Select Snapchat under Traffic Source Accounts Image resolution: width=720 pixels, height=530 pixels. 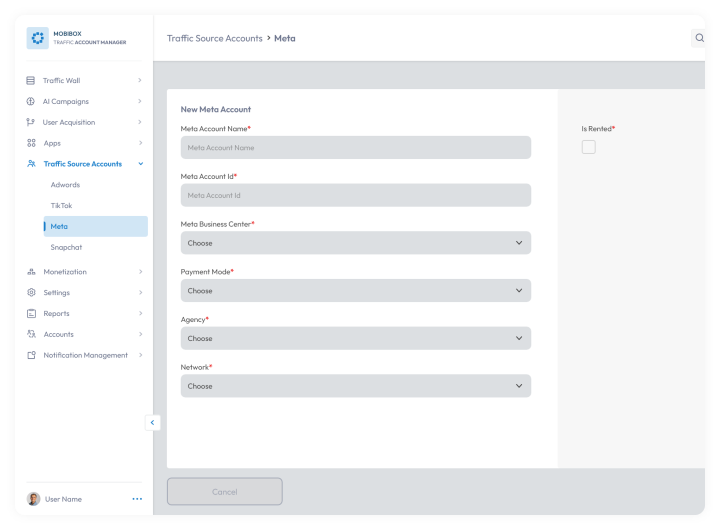point(66,247)
